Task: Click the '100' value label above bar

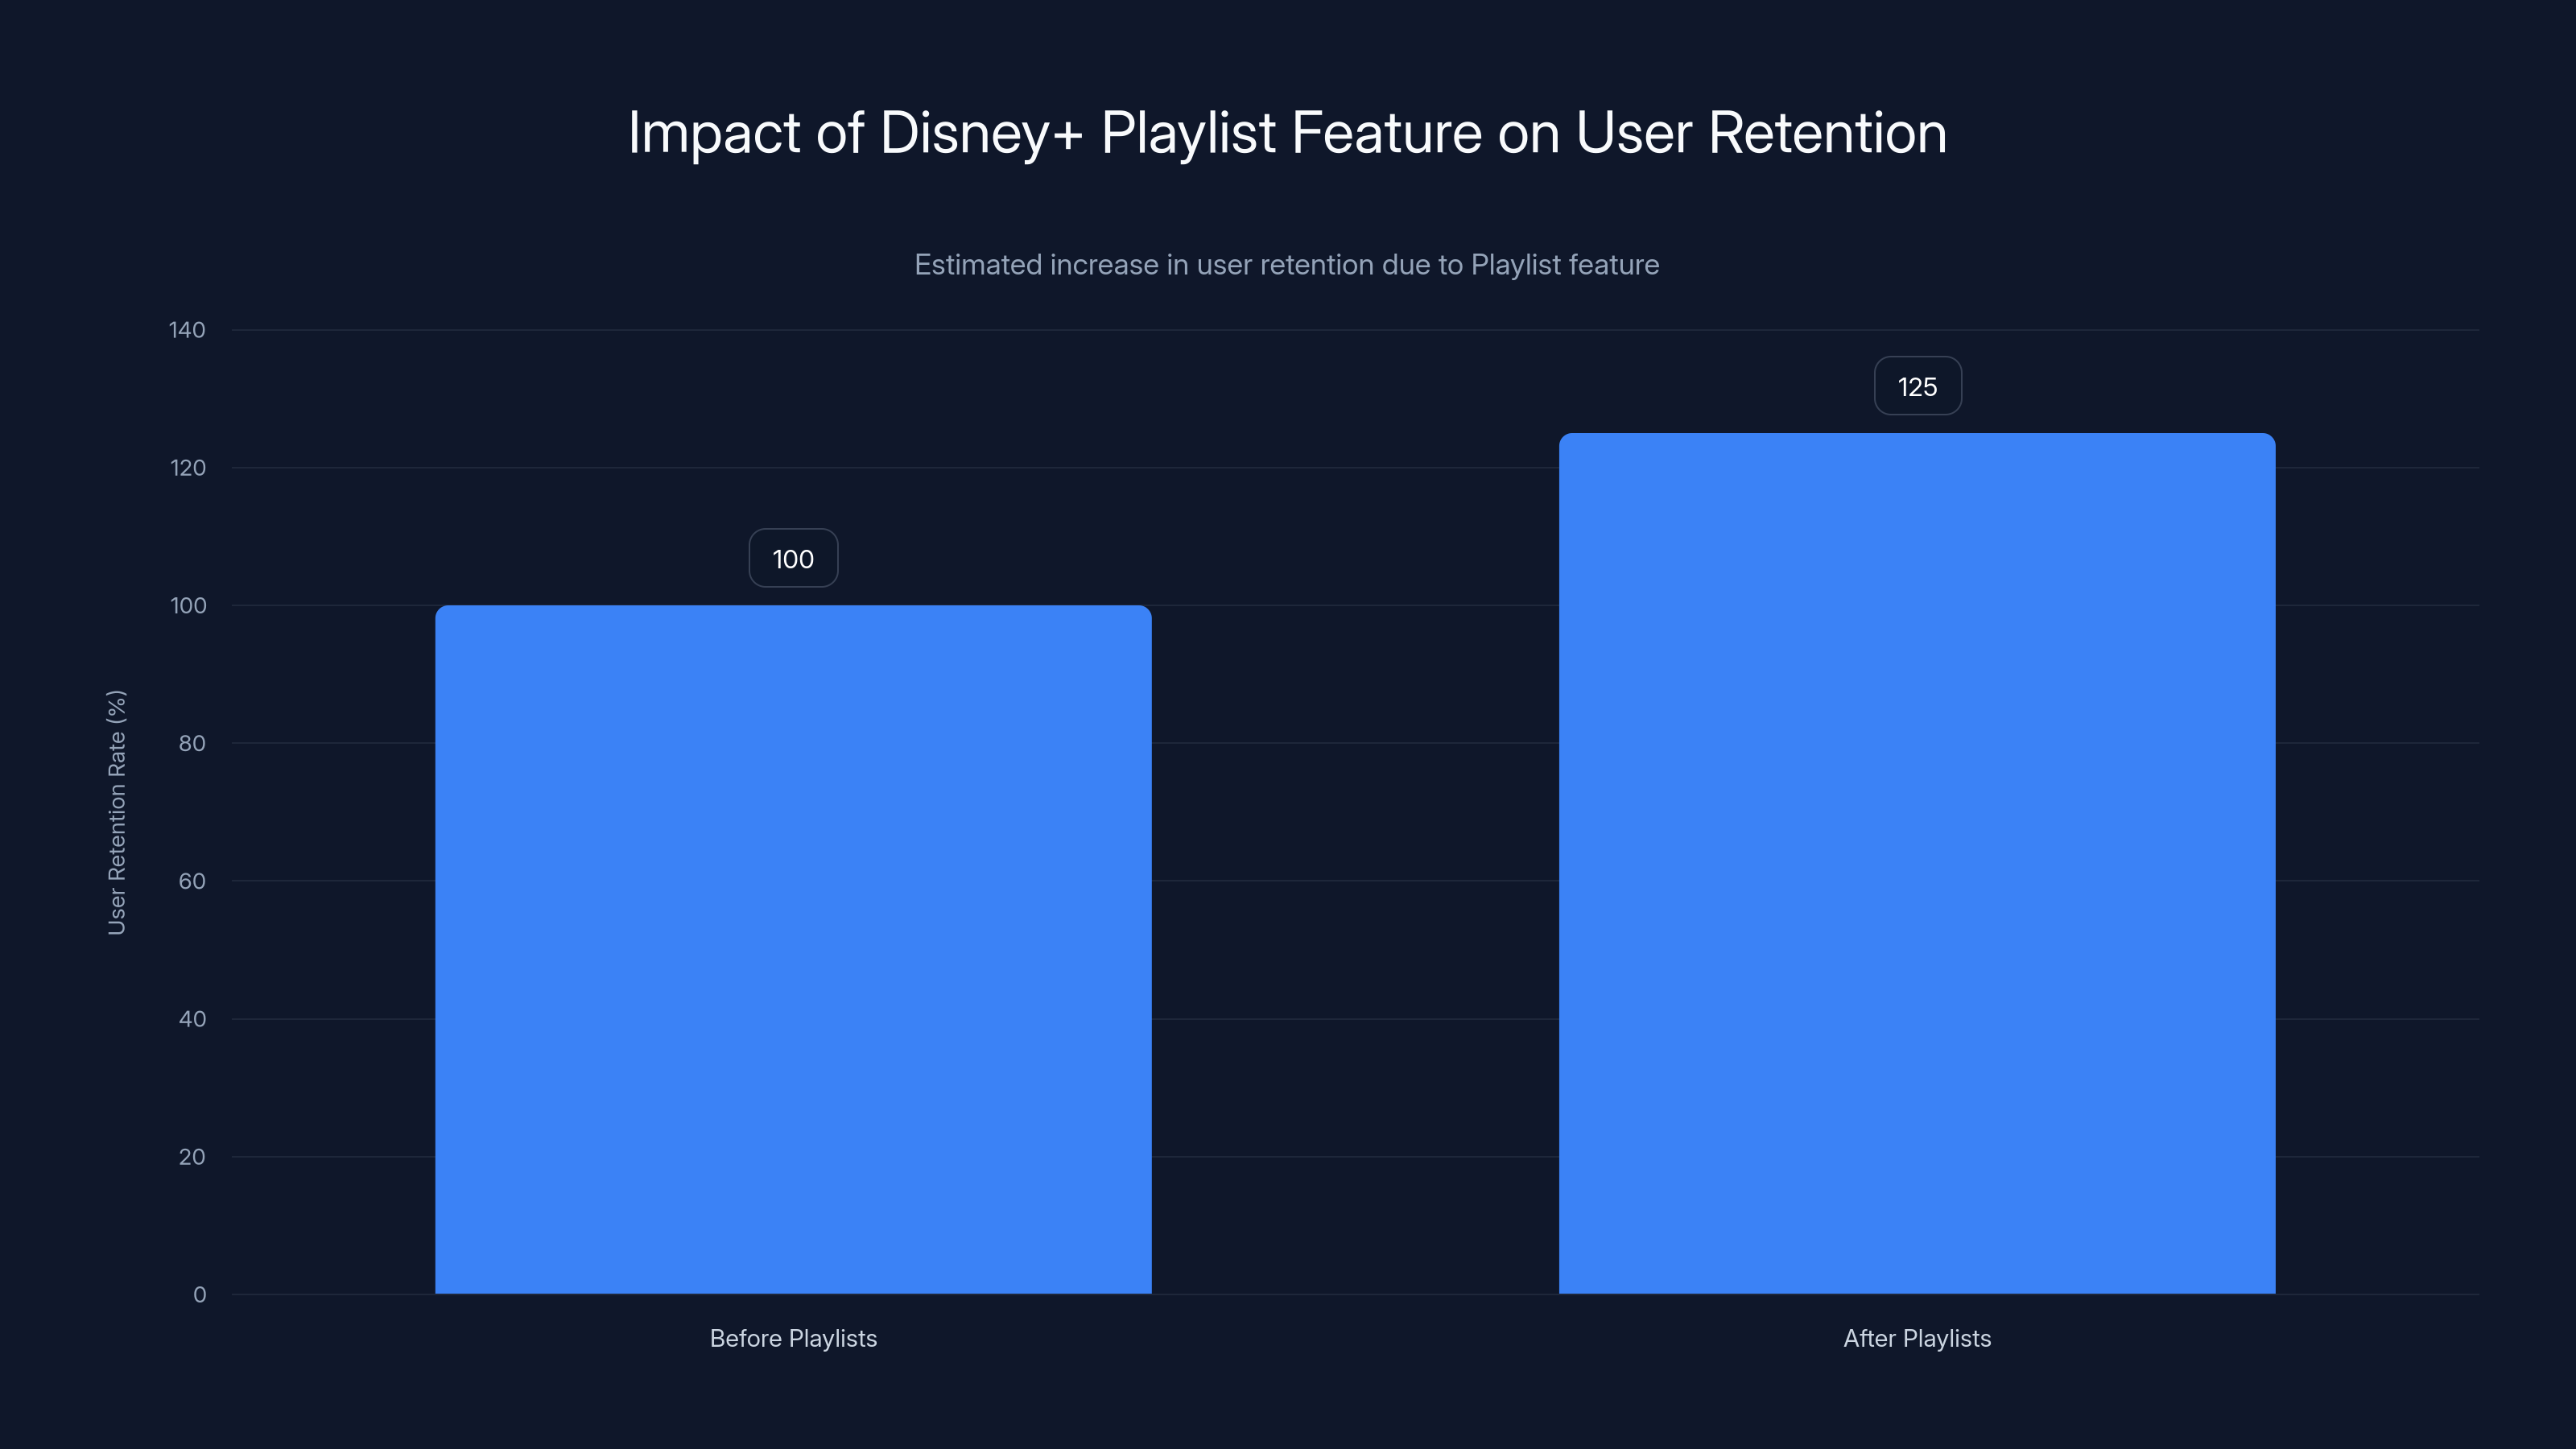Action: [x=793, y=558]
